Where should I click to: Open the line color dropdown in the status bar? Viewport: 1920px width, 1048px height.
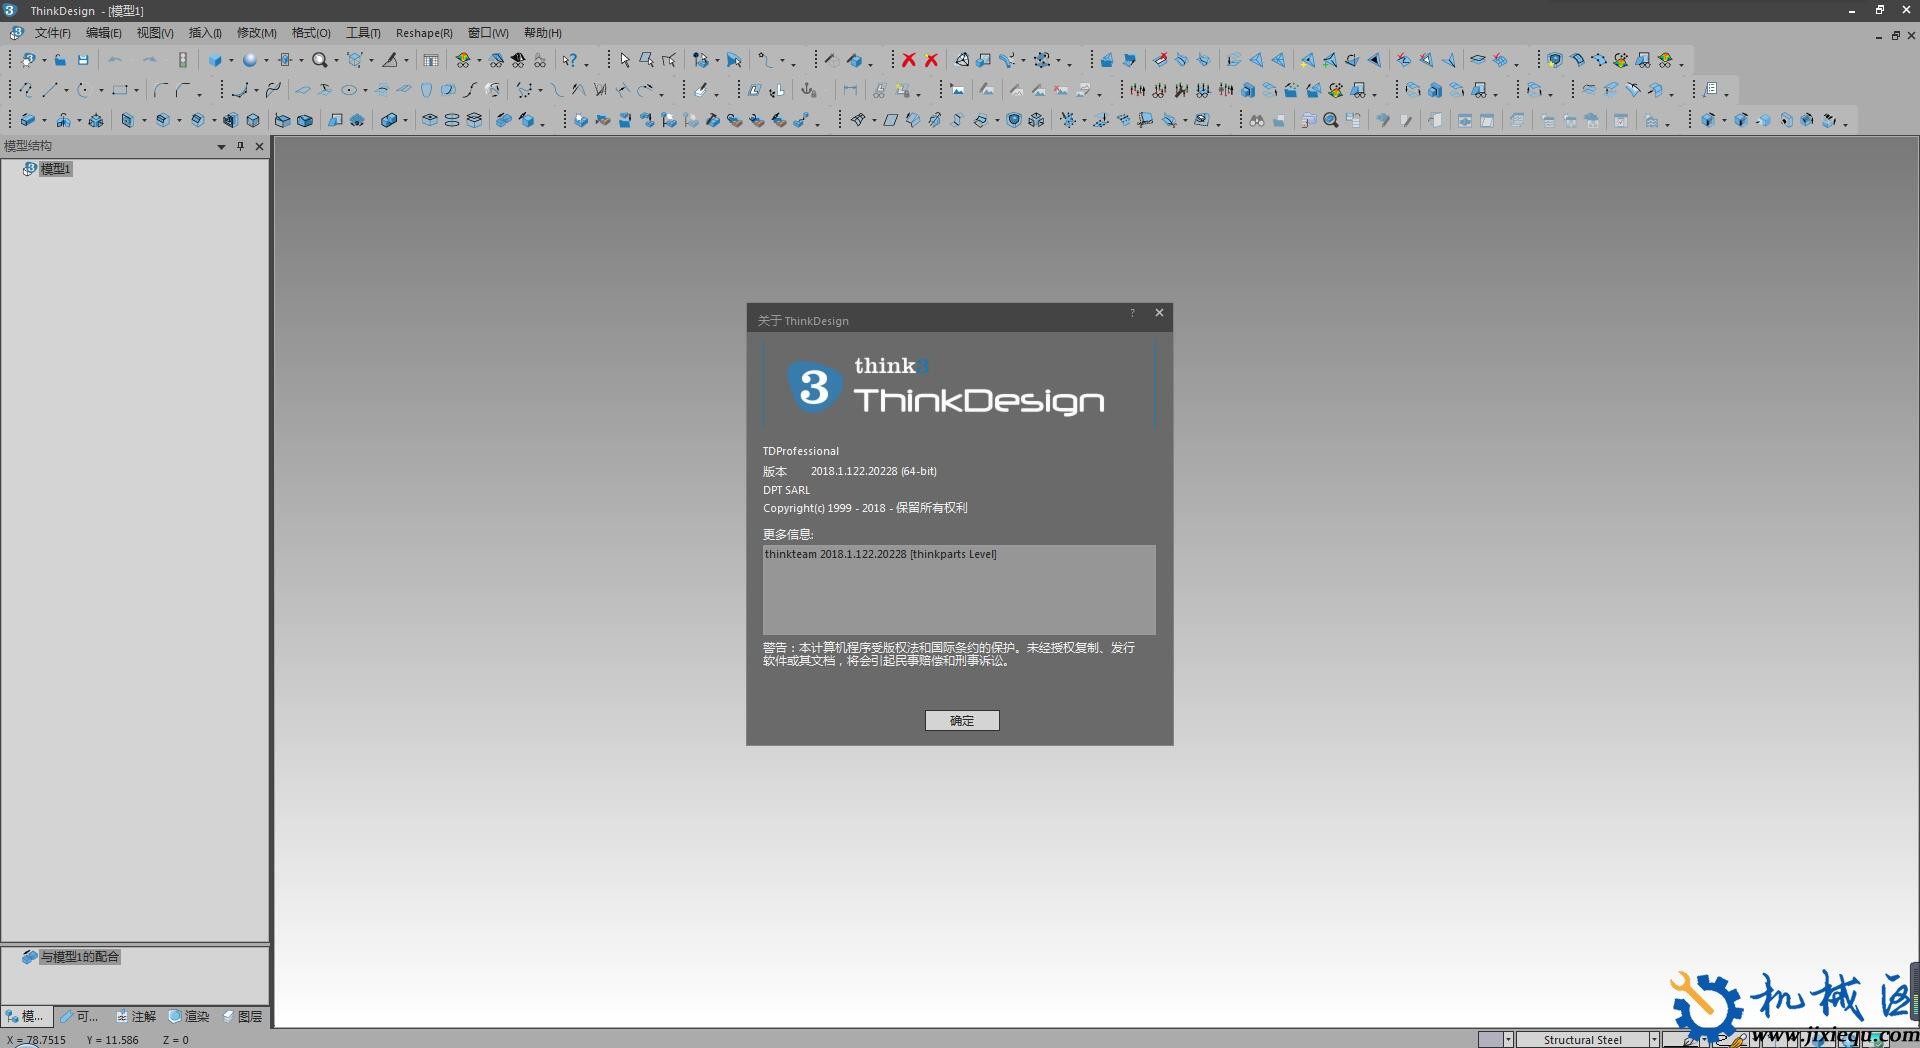click(x=1703, y=1040)
